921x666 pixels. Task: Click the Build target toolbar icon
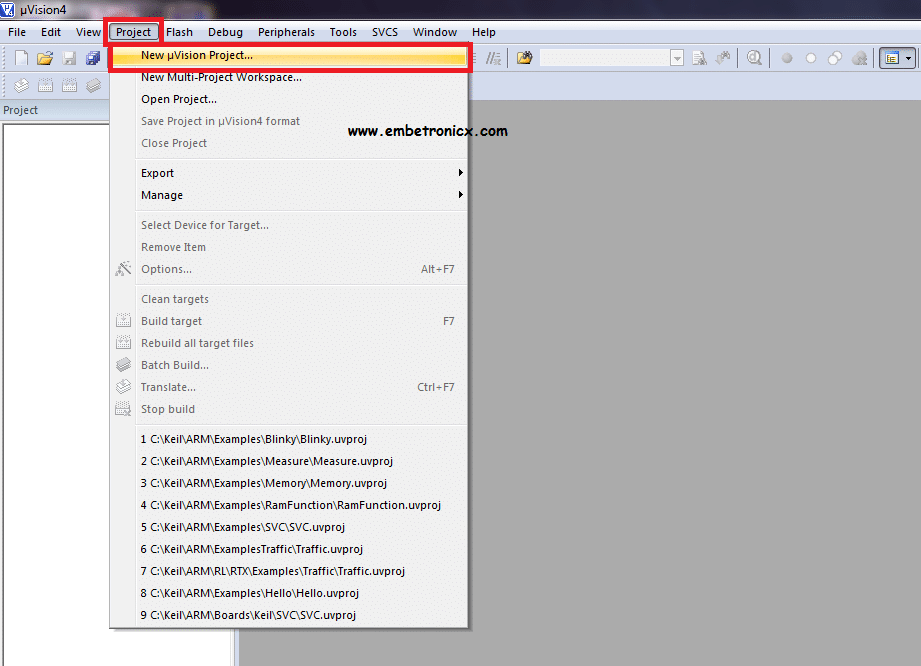tap(45, 86)
